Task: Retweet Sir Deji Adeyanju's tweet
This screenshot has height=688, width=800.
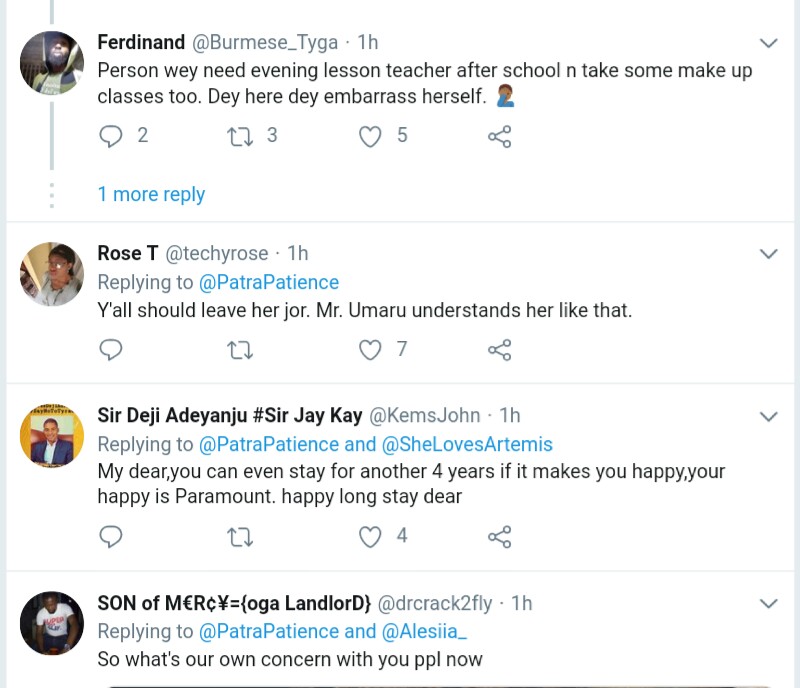Action: coord(240,537)
